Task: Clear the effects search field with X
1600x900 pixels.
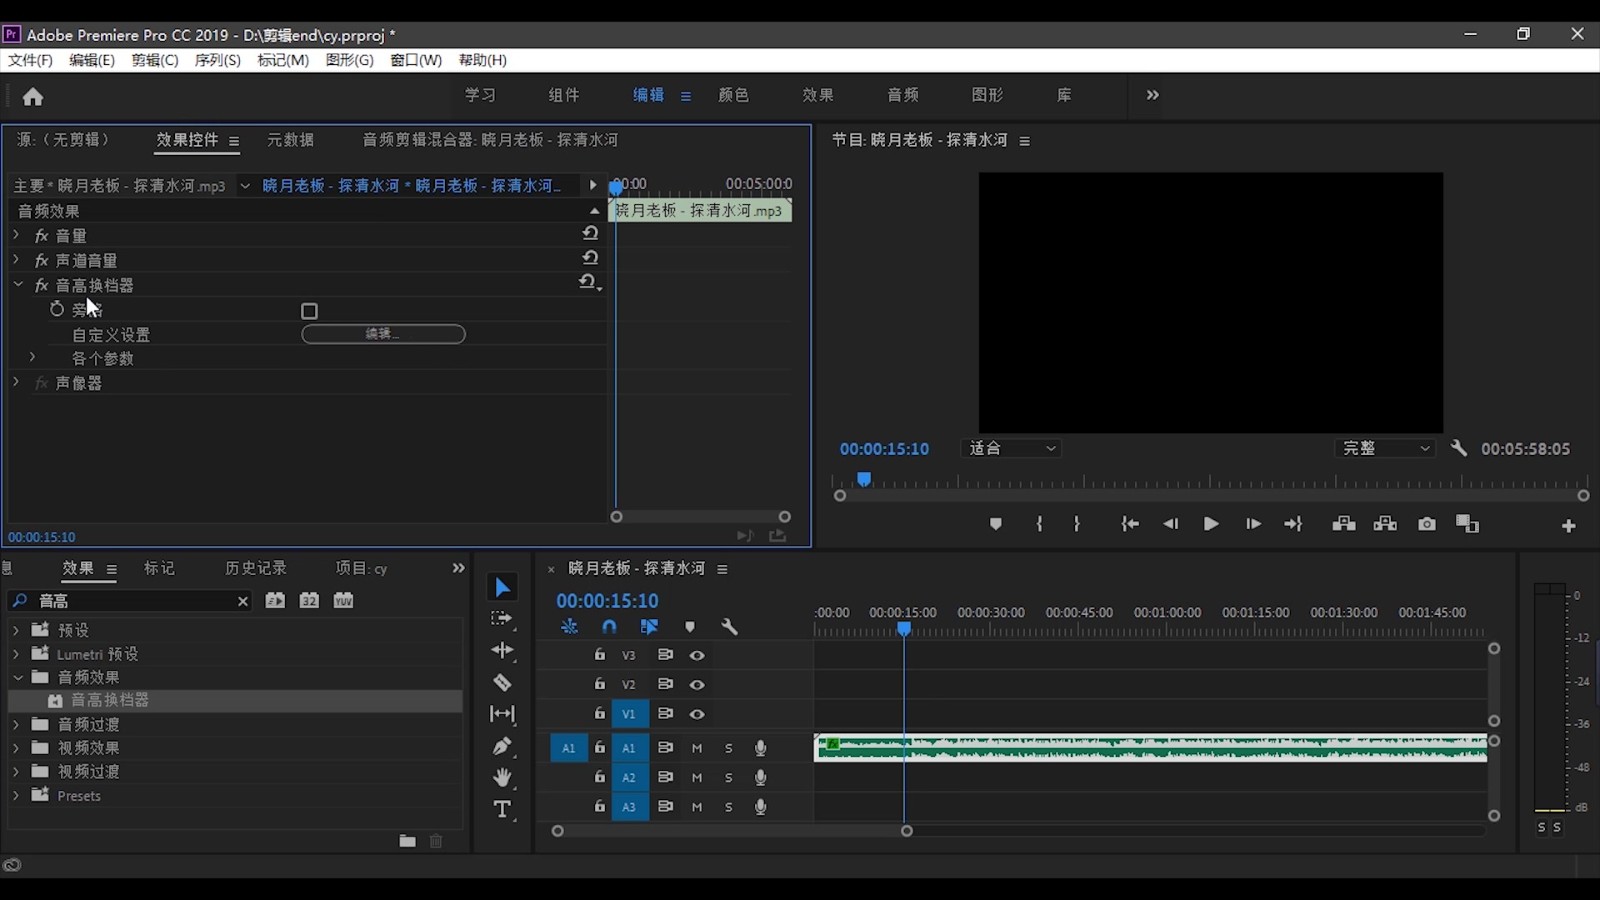Action: coord(242,601)
